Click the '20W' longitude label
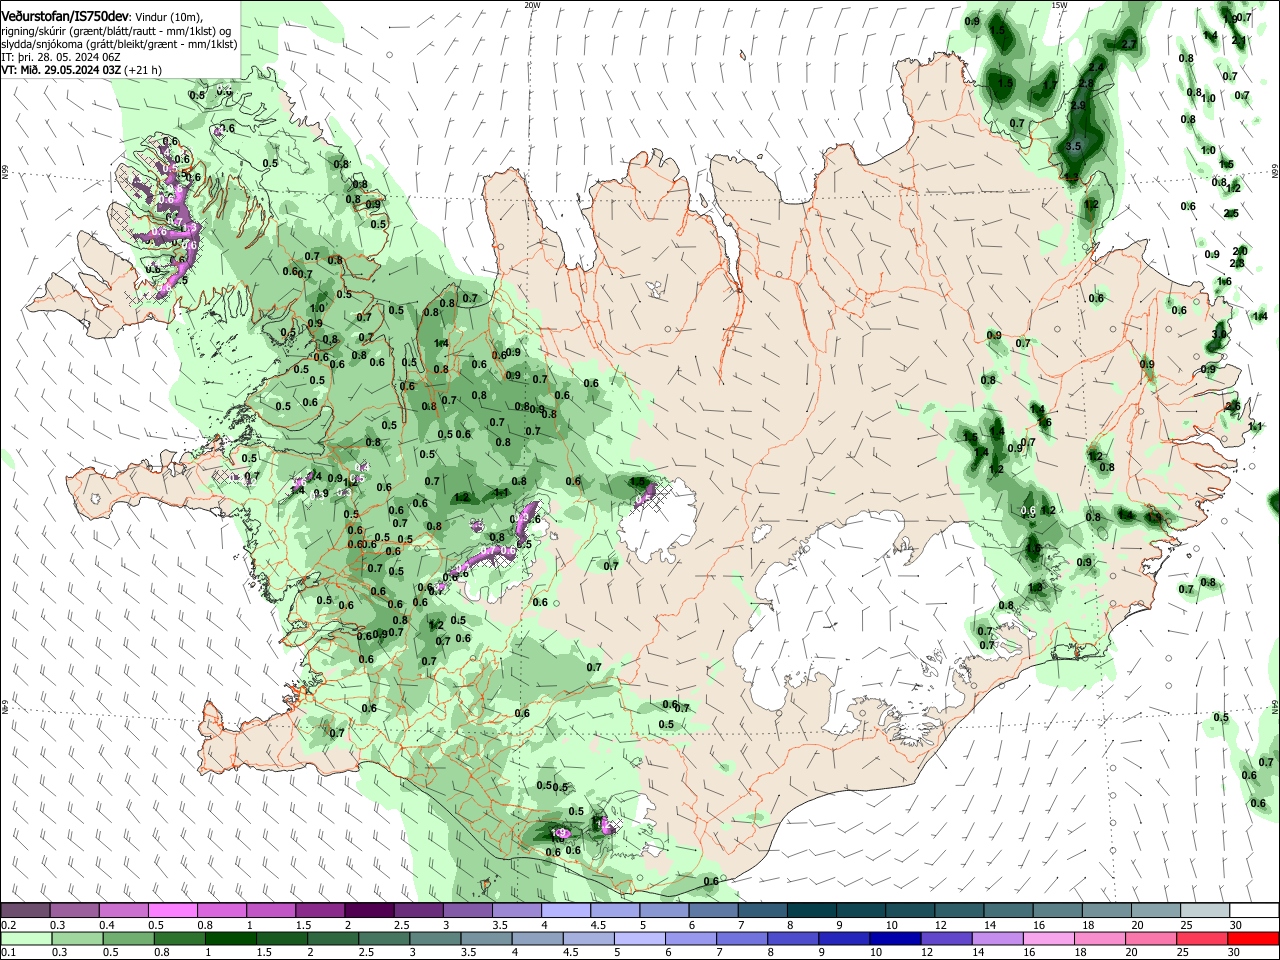The height and width of the screenshot is (960, 1280). pos(532,5)
